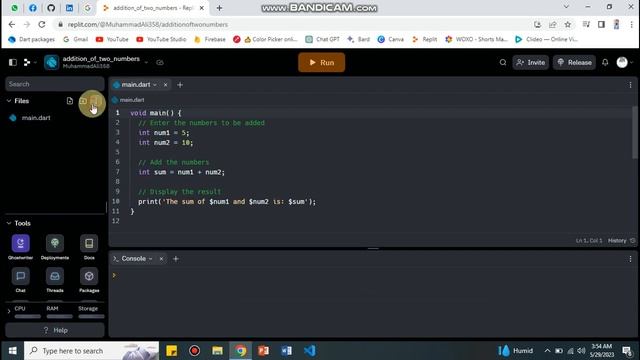Screen dimensions: 640x360
Task: Open the Chrome three-dot menu
Action: coord(631,24)
